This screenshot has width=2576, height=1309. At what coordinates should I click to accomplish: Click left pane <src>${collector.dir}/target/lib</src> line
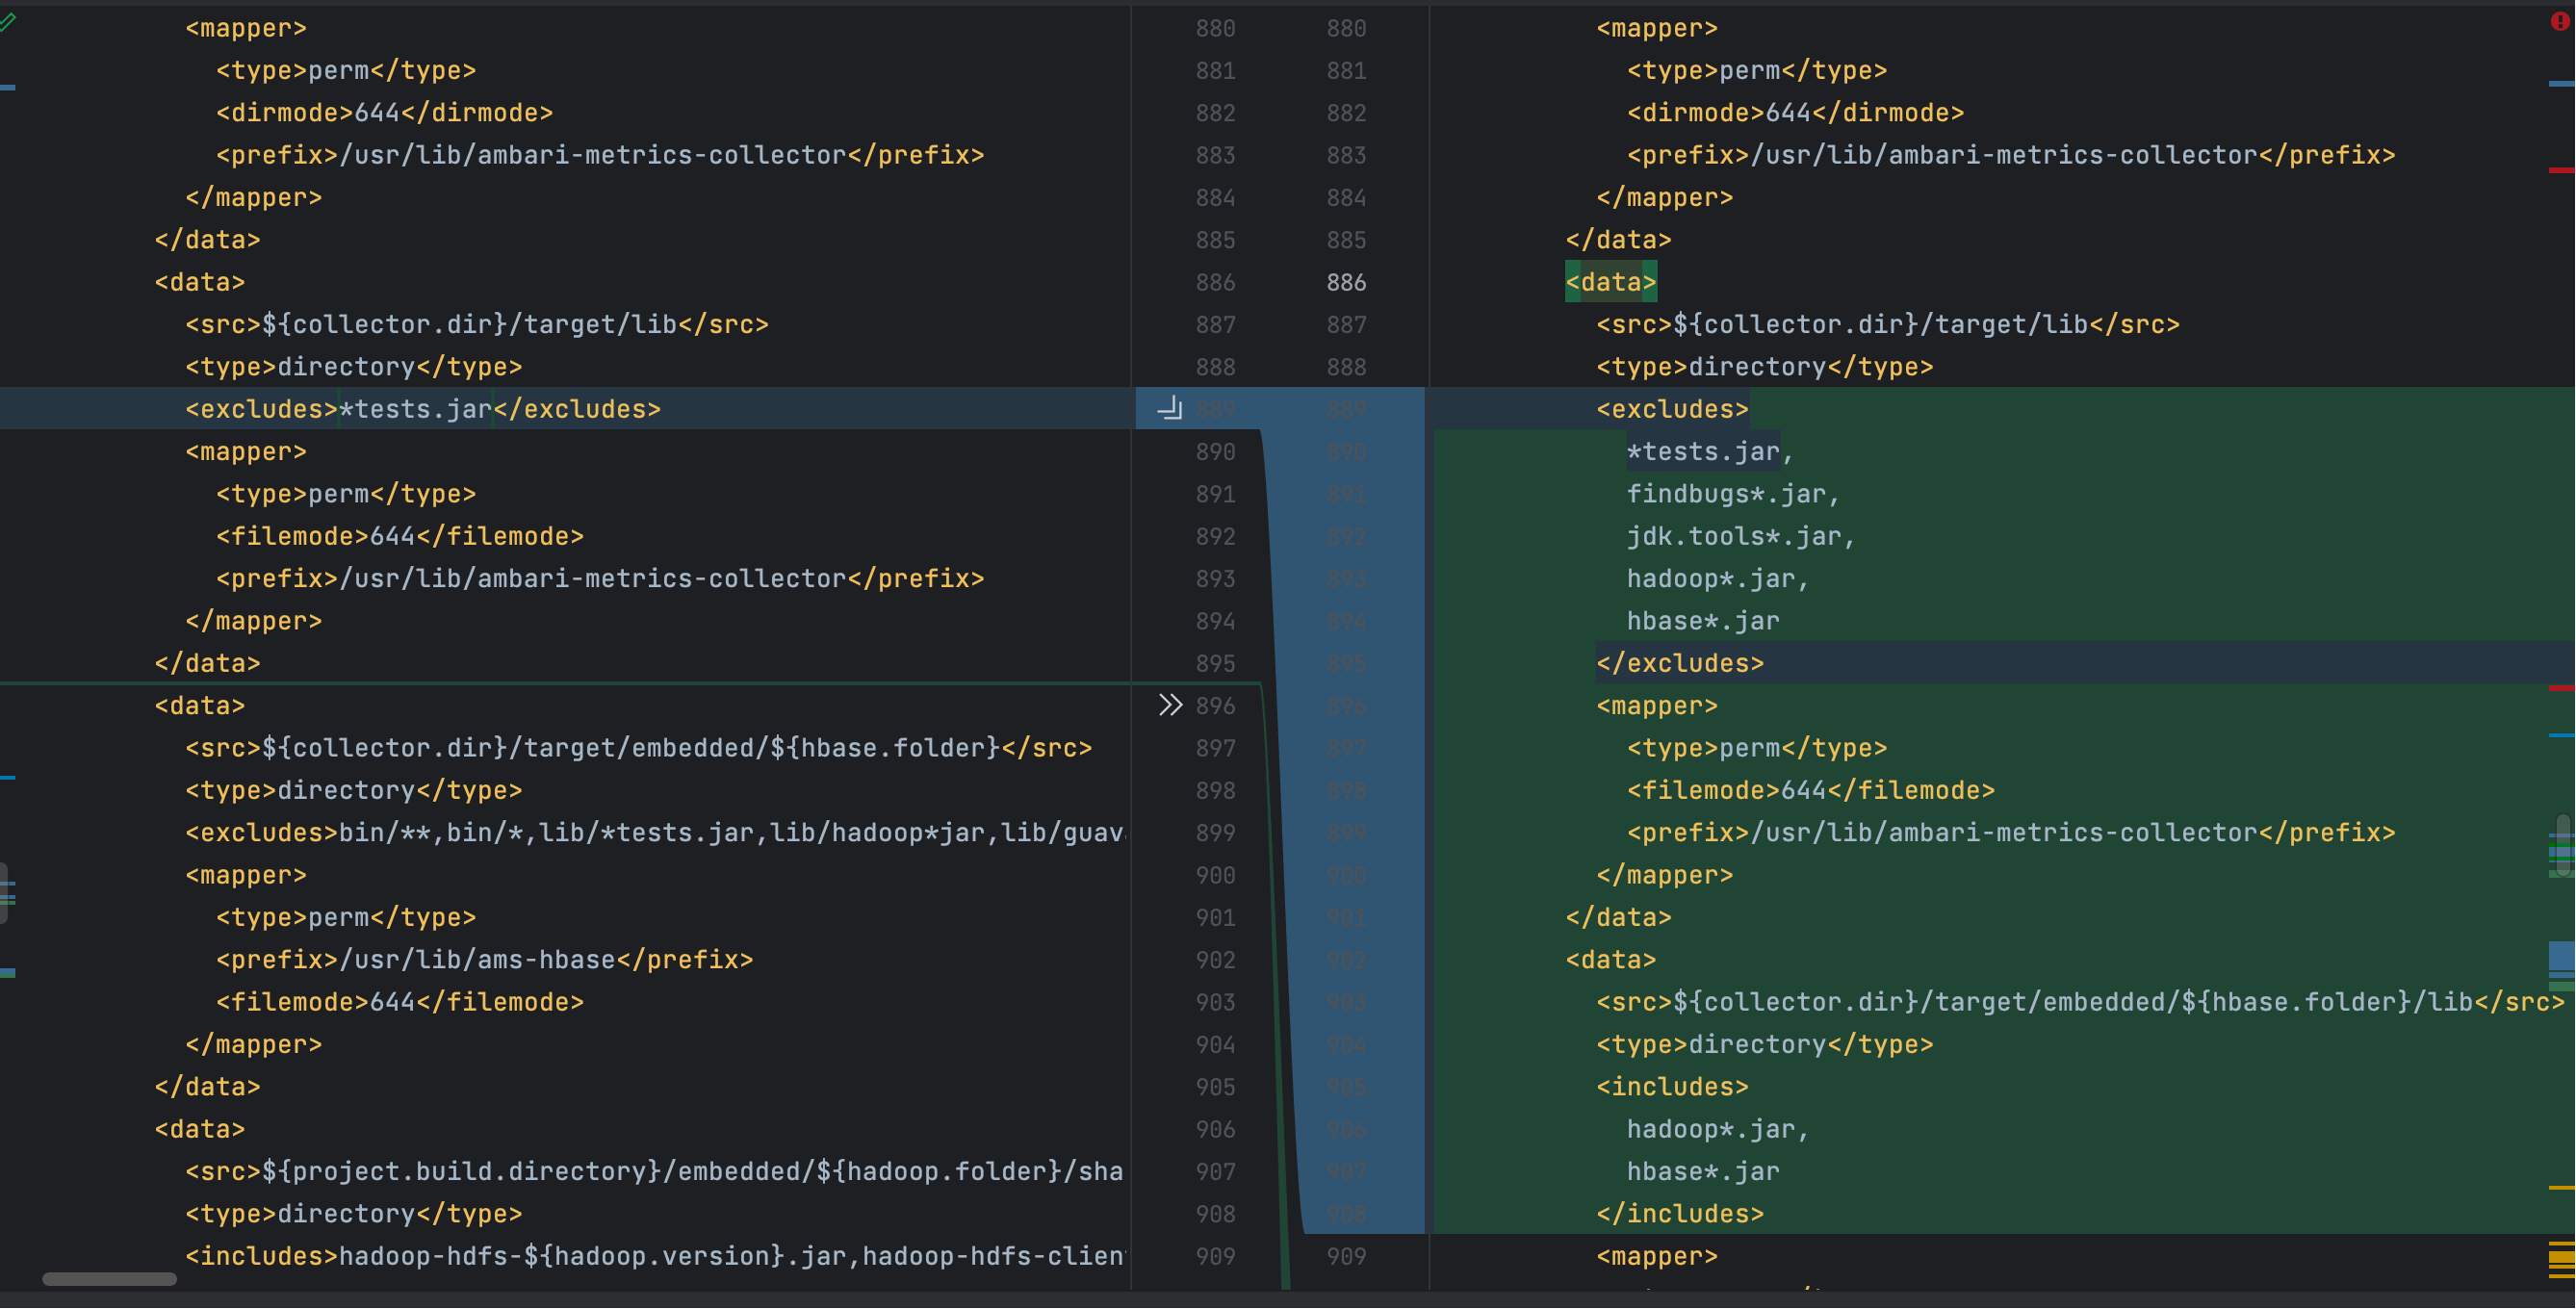(x=477, y=325)
